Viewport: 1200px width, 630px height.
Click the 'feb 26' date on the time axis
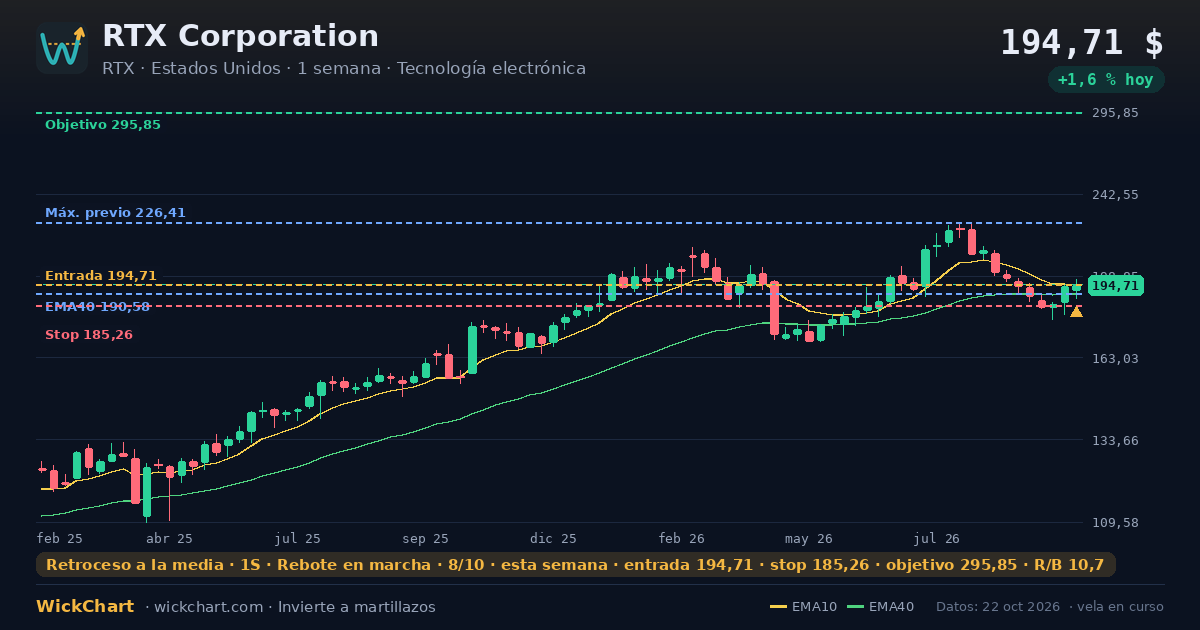click(682, 538)
